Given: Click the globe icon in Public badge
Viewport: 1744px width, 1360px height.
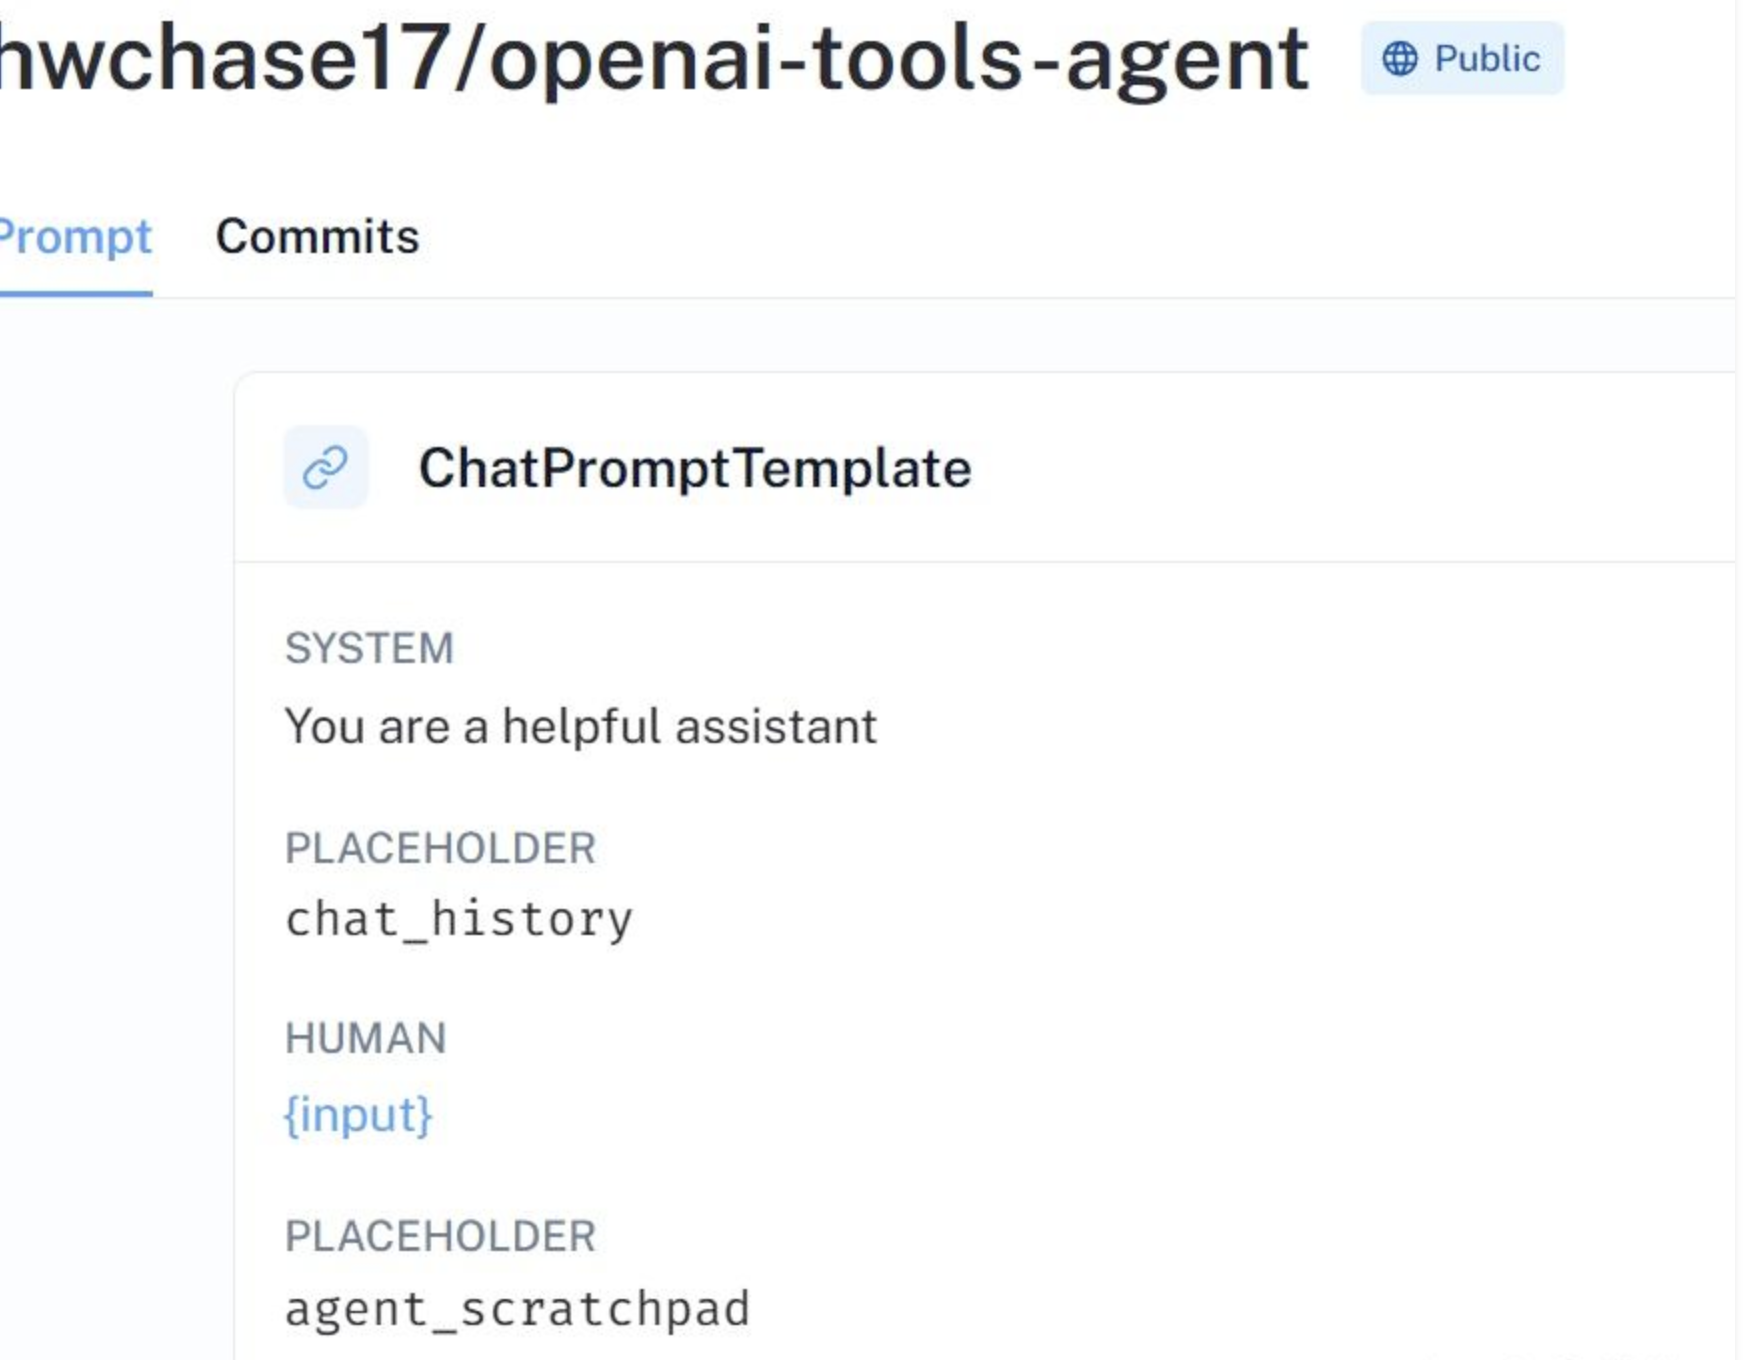Looking at the screenshot, I should (x=1399, y=59).
